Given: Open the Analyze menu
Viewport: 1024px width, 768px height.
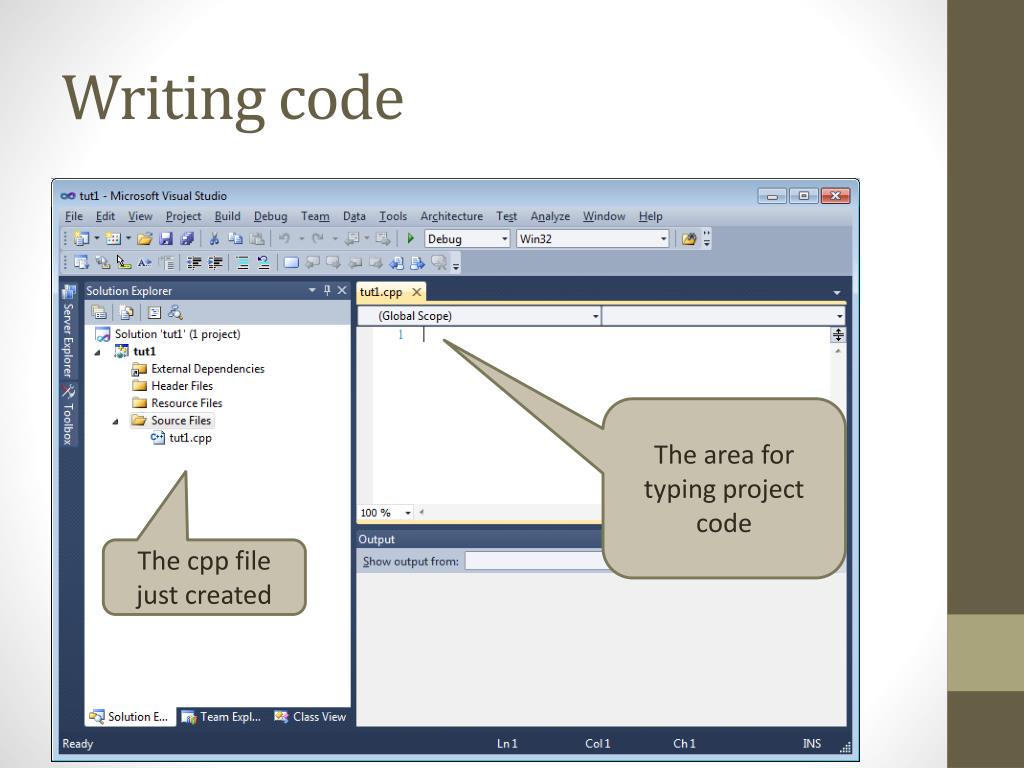Looking at the screenshot, I should [x=550, y=216].
